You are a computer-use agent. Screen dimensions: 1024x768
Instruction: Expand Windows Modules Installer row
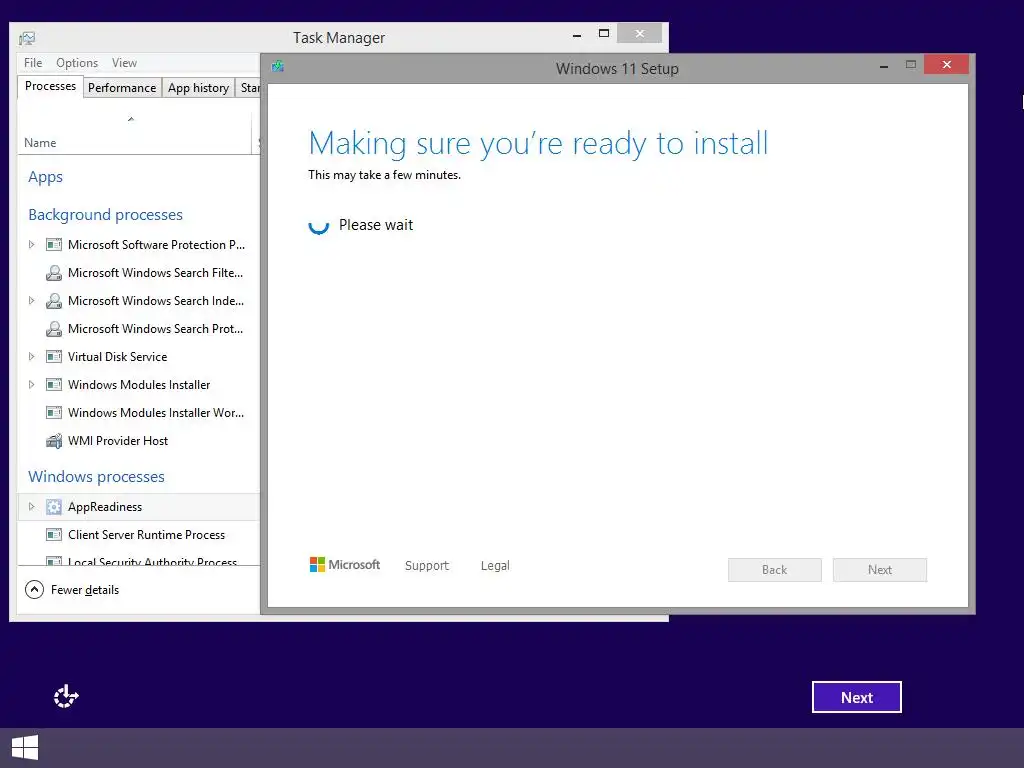tap(31, 385)
